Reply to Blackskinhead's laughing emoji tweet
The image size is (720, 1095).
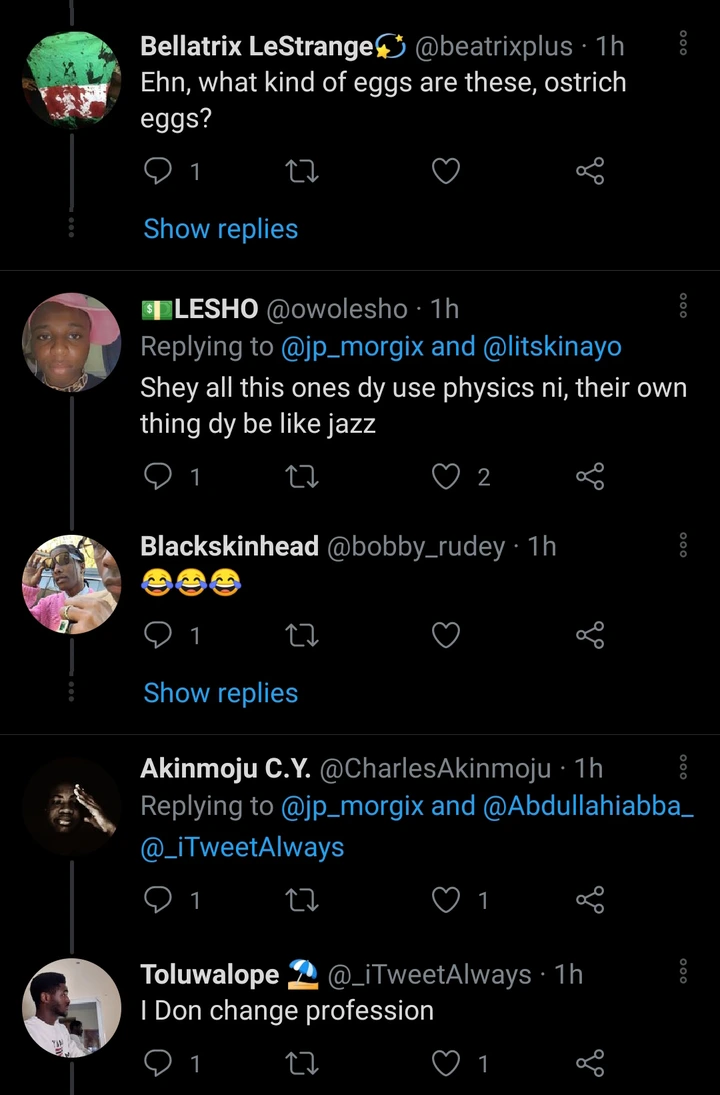(x=158, y=635)
